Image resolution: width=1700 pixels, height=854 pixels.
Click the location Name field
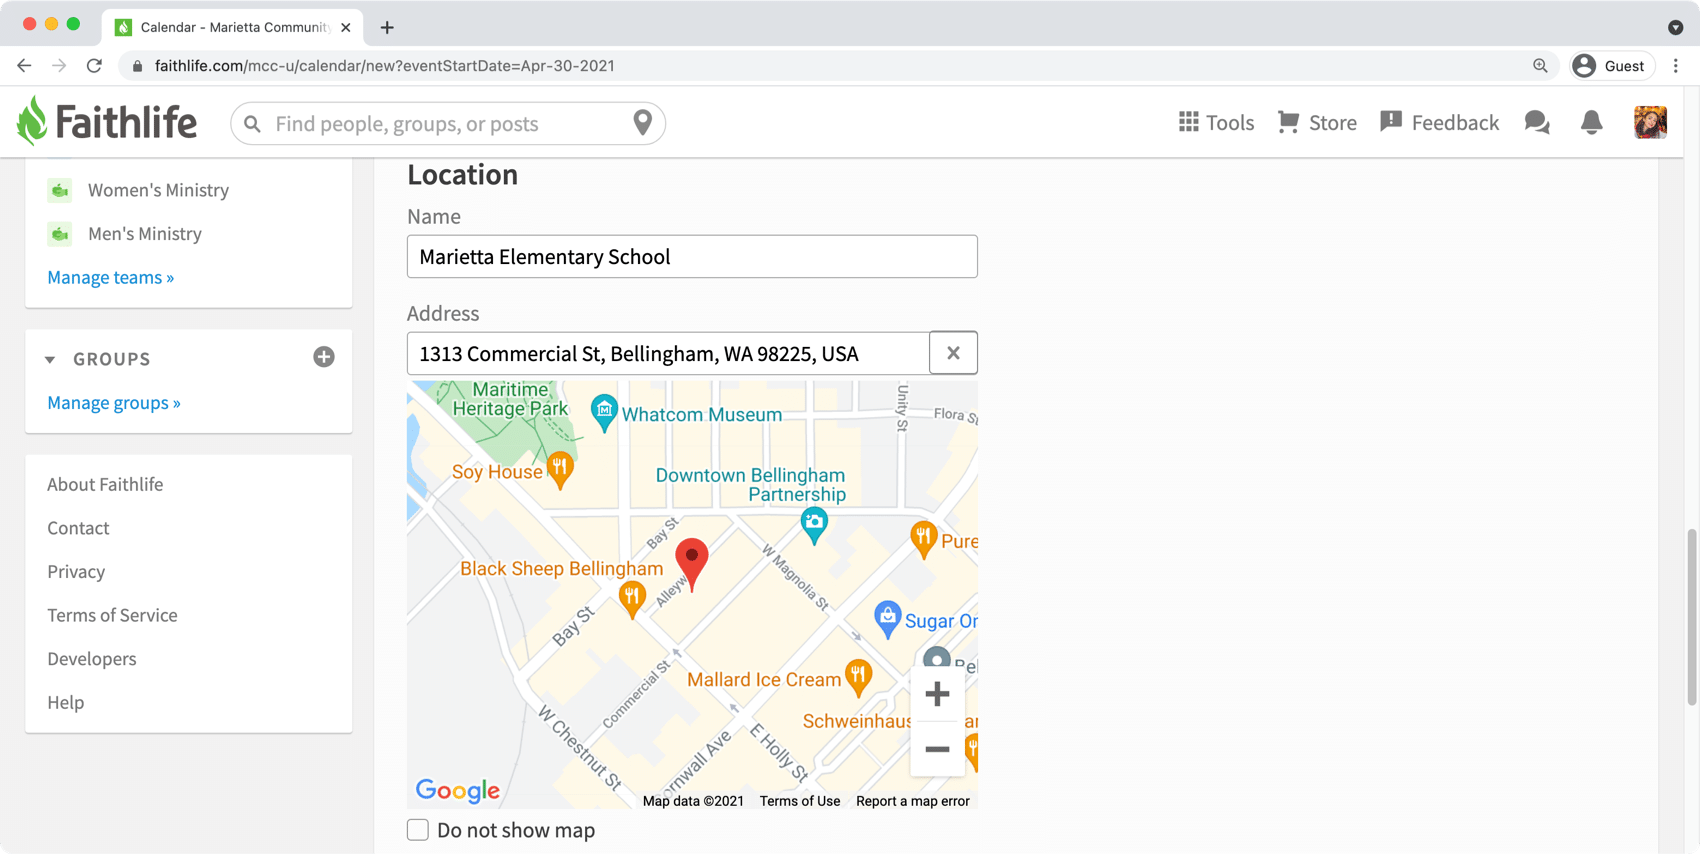pos(692,257)
